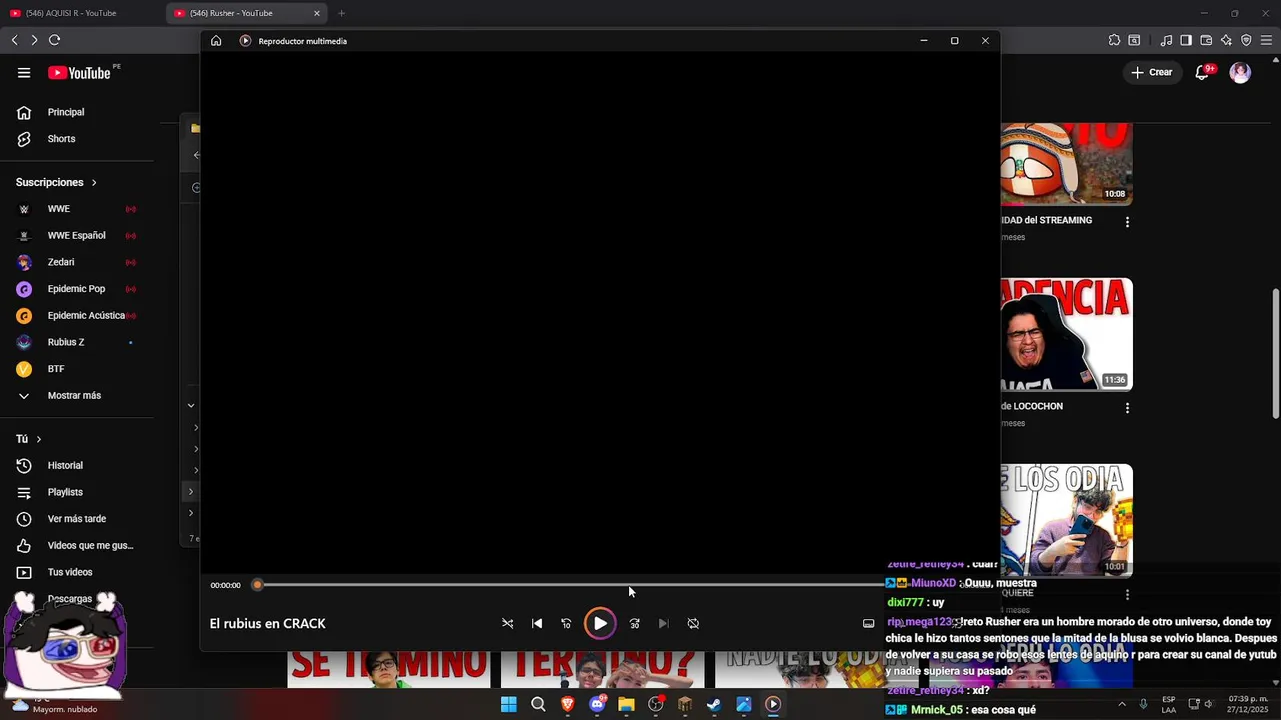Screen dimensions: 1281x720
Task: Start playback with the media player Play button
Action: tap(600, 623)
